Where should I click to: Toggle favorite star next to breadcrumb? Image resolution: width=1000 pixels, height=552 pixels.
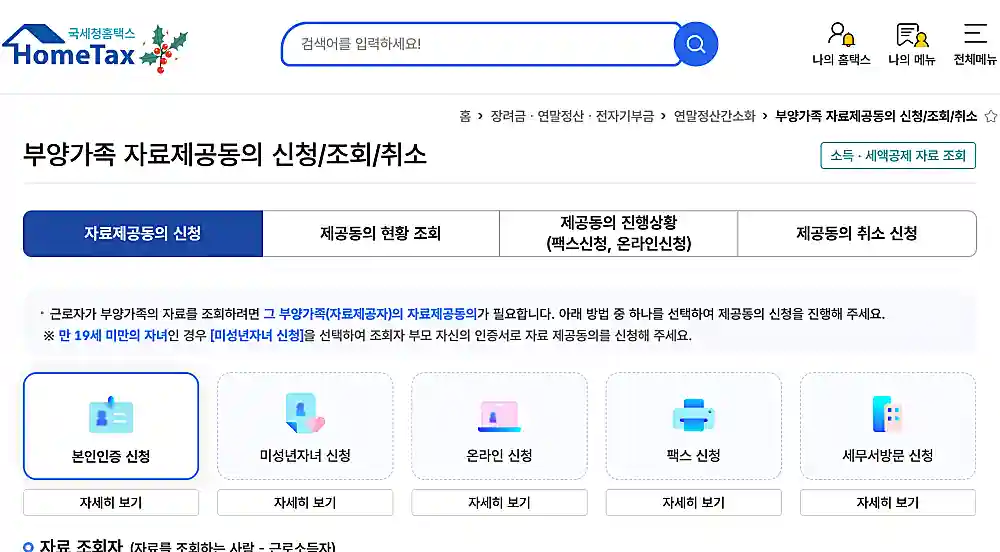click(x=990, y=116)
